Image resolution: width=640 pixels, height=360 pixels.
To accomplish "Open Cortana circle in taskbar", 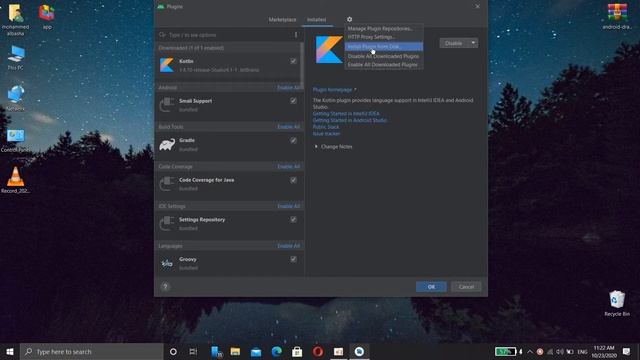I will [173, 351].
